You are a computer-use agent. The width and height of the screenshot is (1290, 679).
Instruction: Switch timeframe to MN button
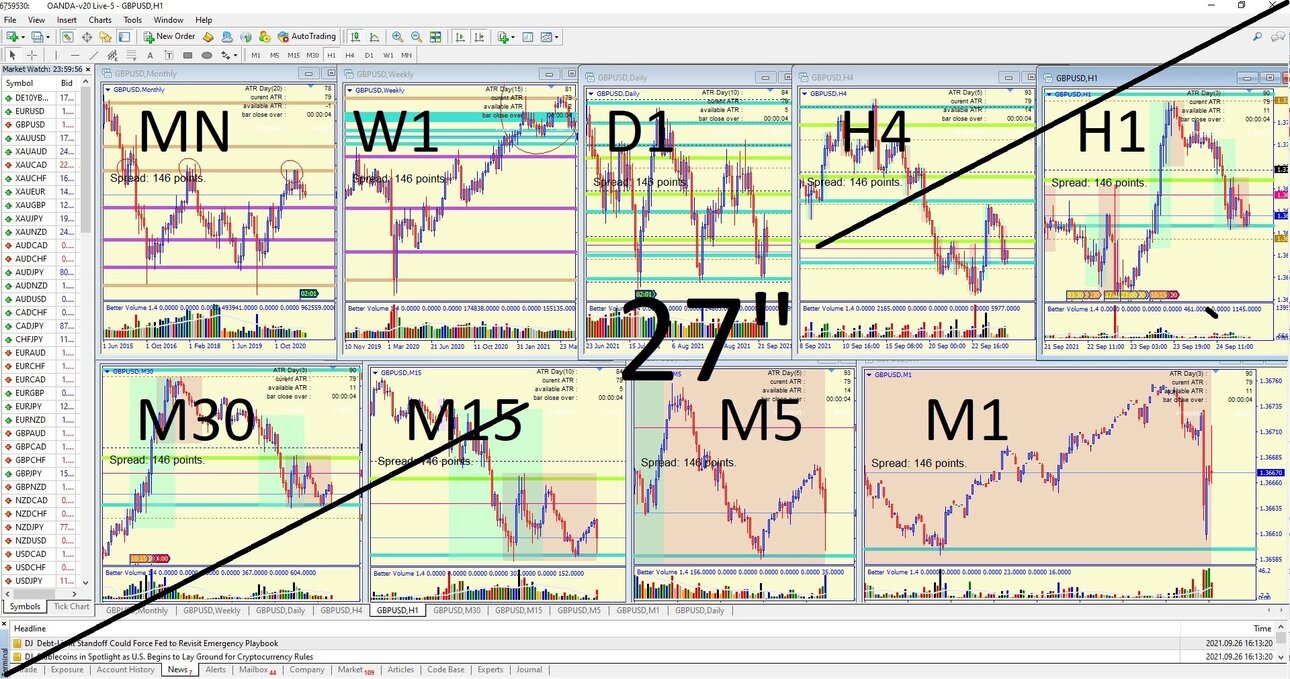point(406,55)
